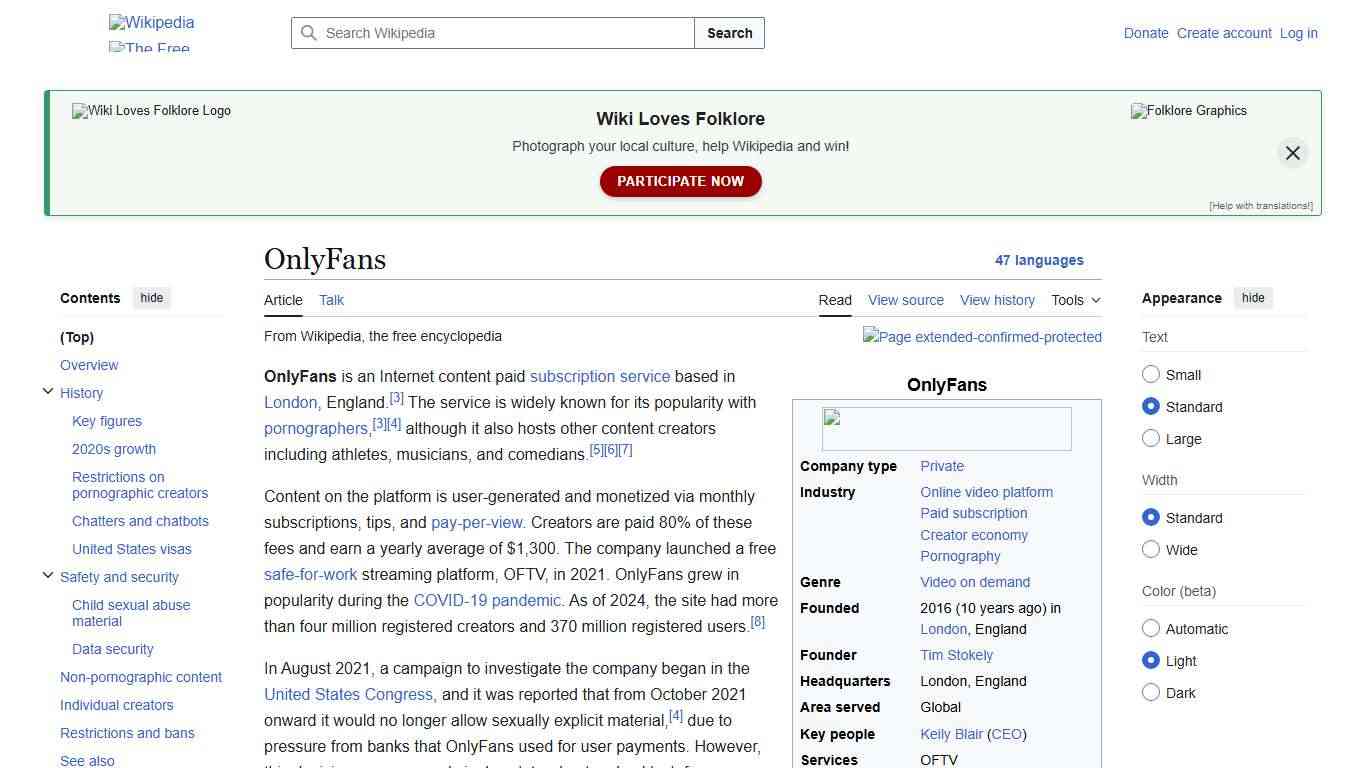This screenshot has height=768, width=1366.
Task: Click the Wiki Loves Folklore logo image
Action: (151, 111)
